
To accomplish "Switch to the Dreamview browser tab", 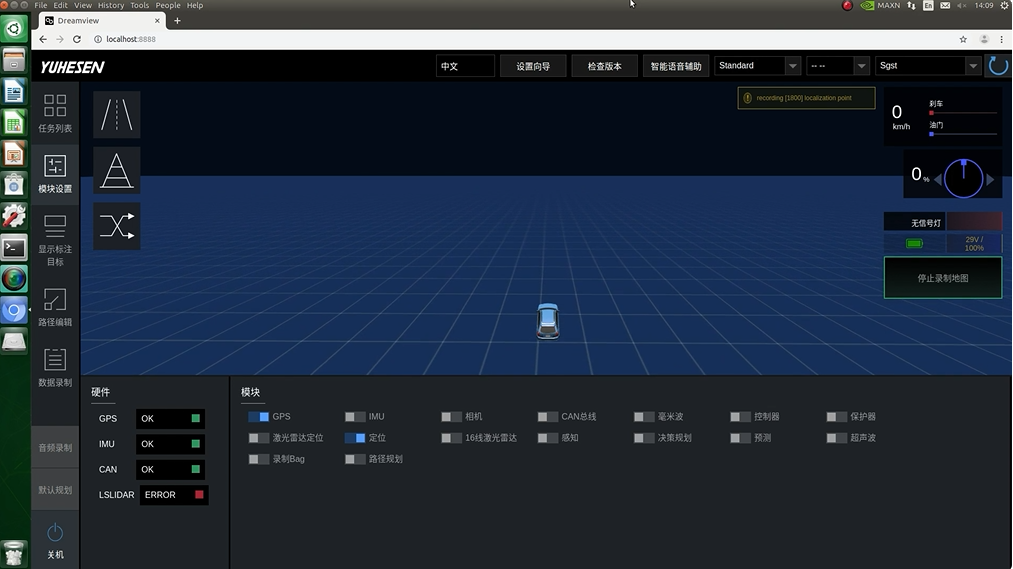I will 98,20.
